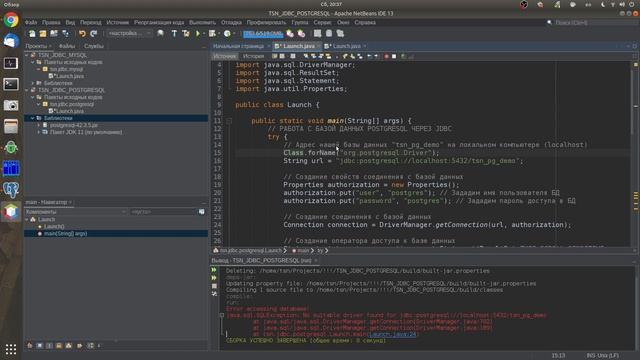Open the Правка menu
The width and height of the screenshot is (640, 360).
[x=51, y=22]
